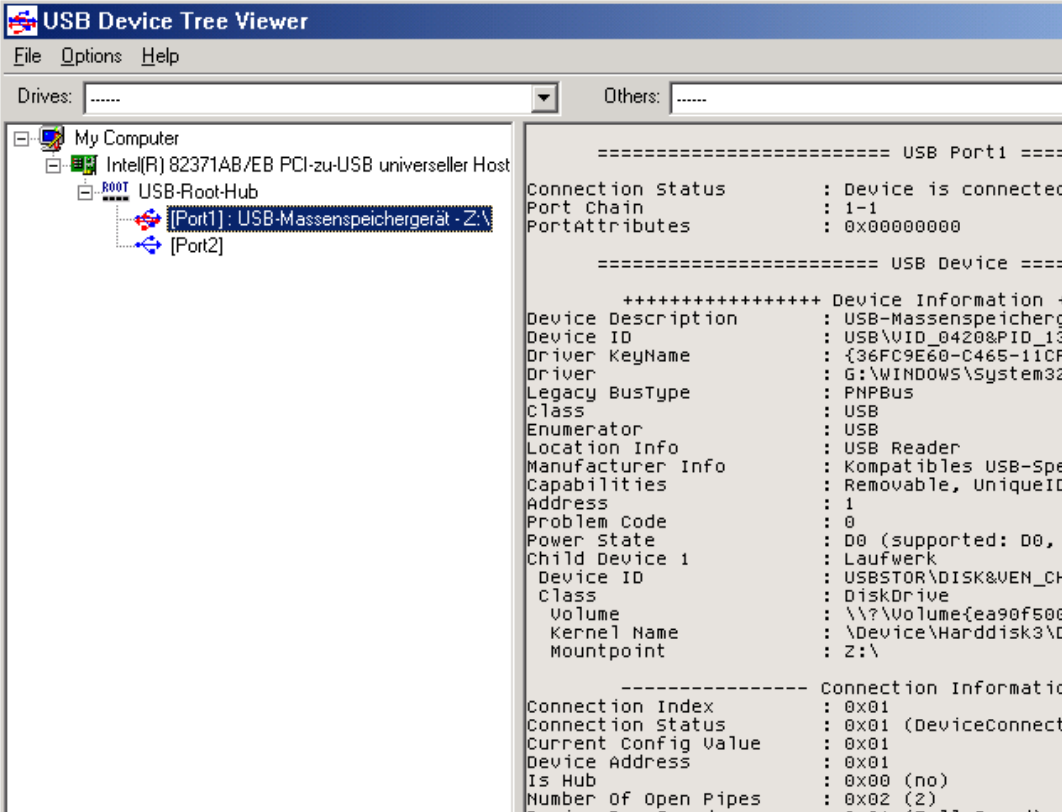Open the File menu
Viewport: 1062px width, 812px height.
(26, 56)
